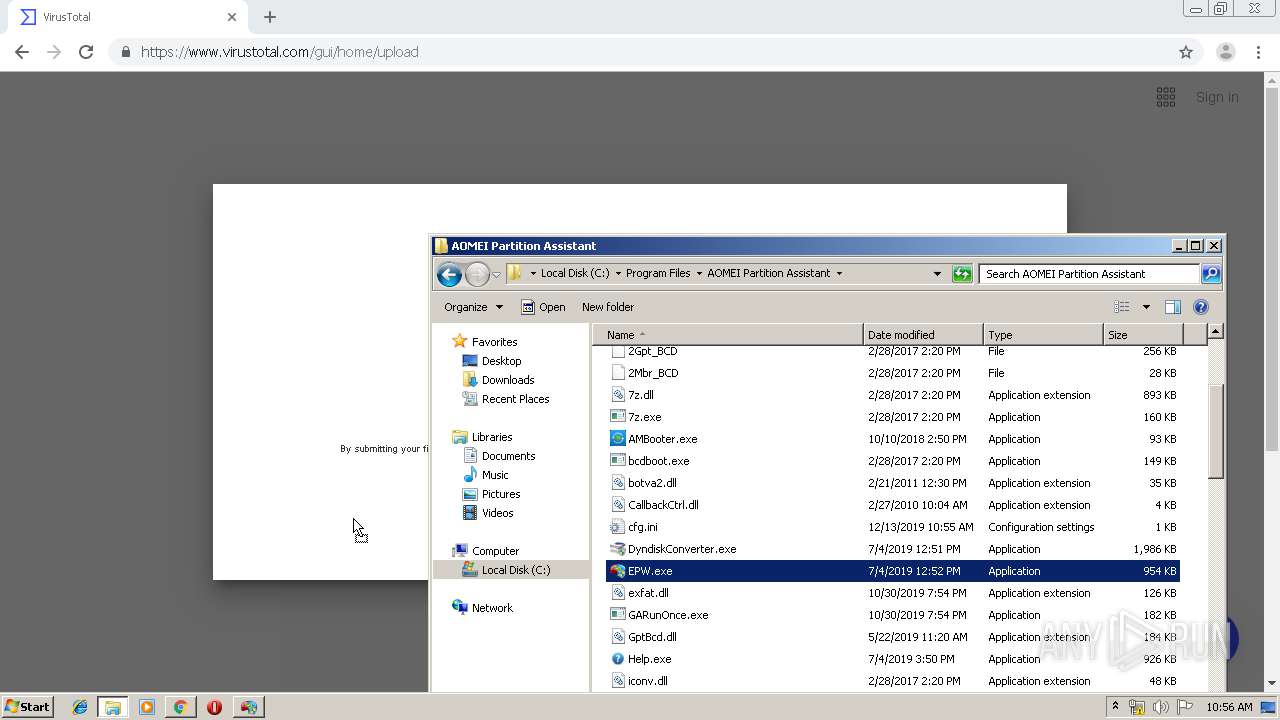This screenshot has width=1280, height=720.
Task: Open Pictures library
Action: (501, 494)
